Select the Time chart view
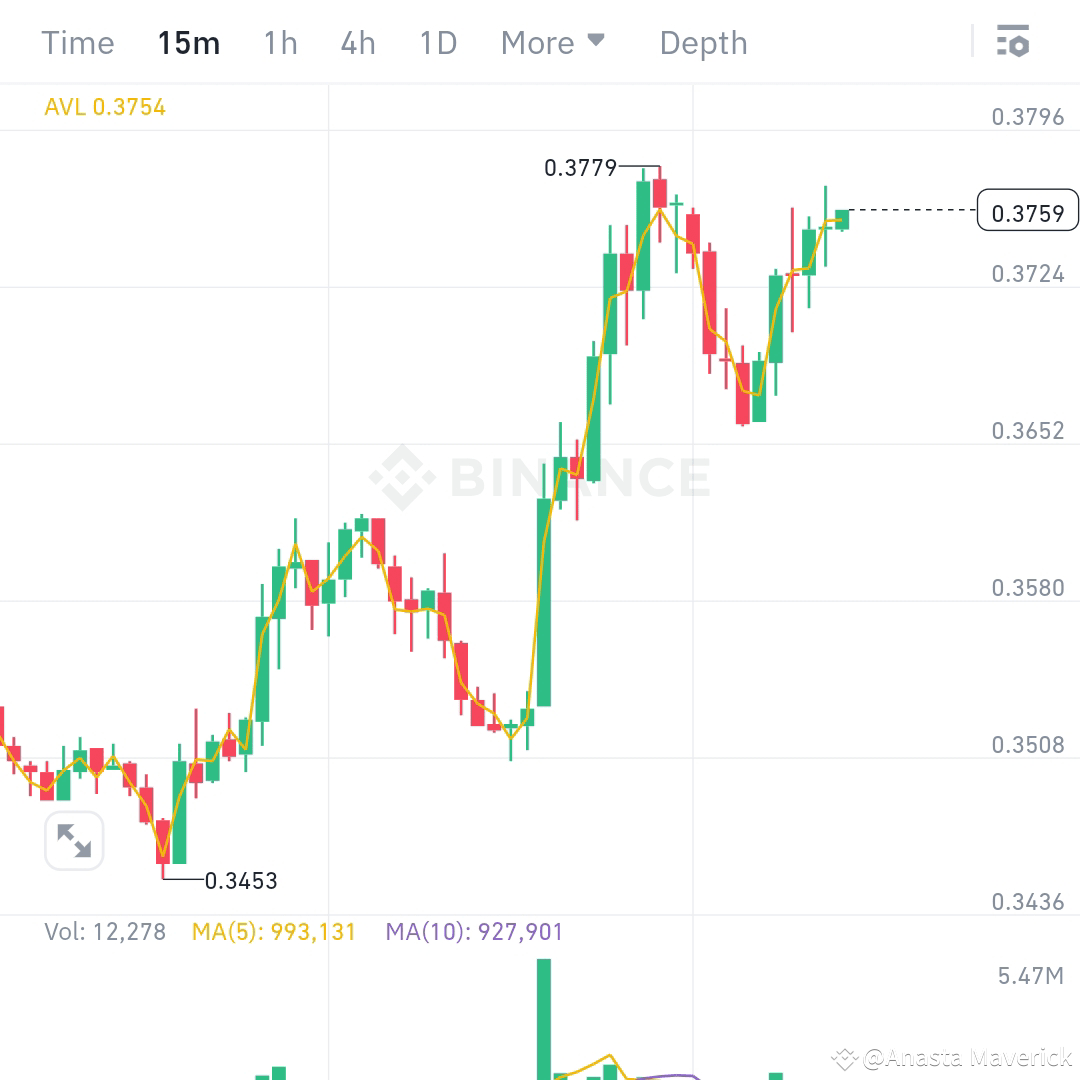The height and width of the screenshot is (1080, 1080). (x=77, y=42)
